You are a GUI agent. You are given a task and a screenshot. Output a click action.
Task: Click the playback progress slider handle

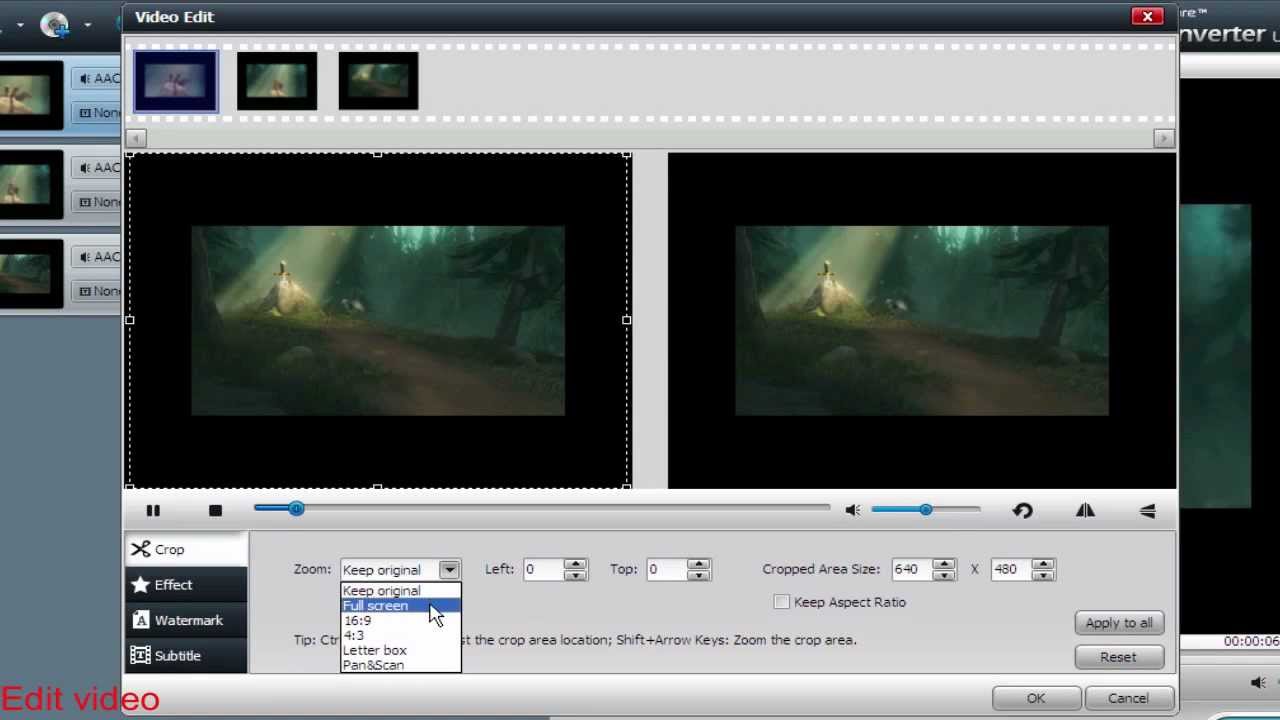pyautogui.click(x=296, y=509)
